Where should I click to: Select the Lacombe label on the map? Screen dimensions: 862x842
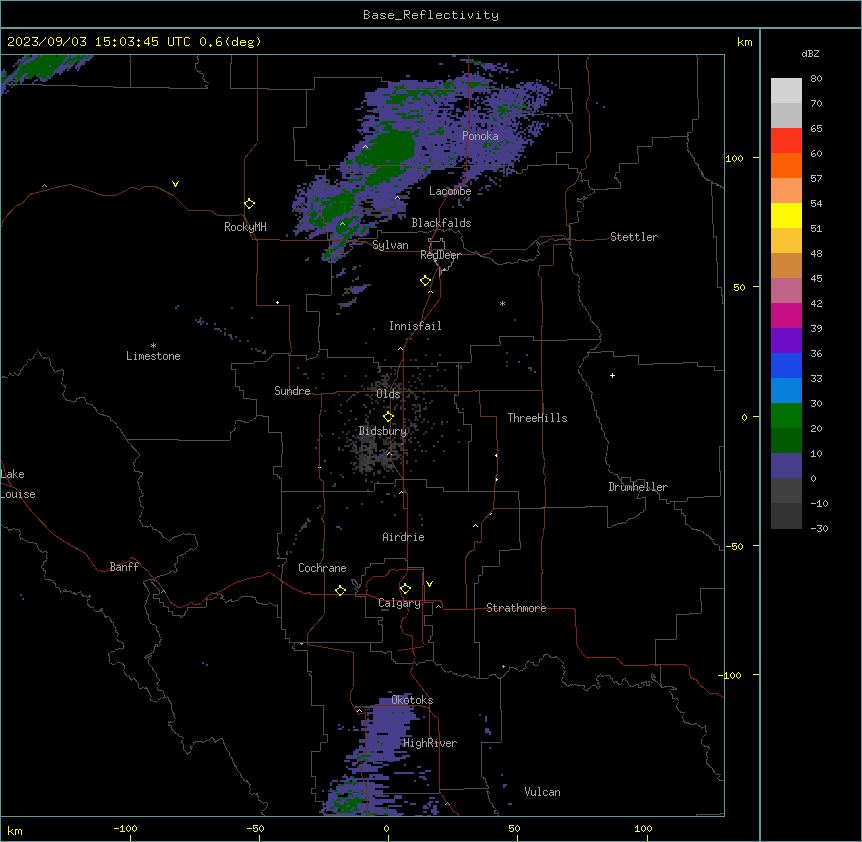coord(450,191)
